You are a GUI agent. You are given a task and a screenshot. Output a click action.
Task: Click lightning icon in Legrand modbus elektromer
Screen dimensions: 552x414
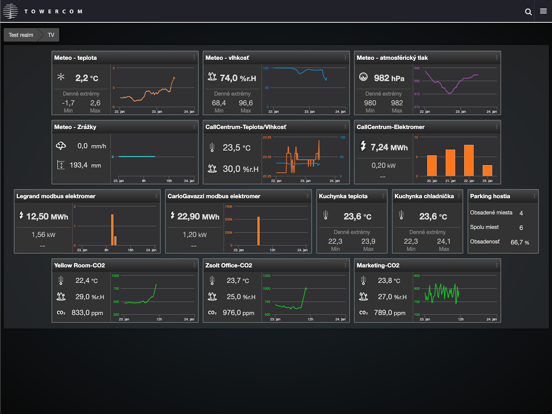(x=21, y=215)
